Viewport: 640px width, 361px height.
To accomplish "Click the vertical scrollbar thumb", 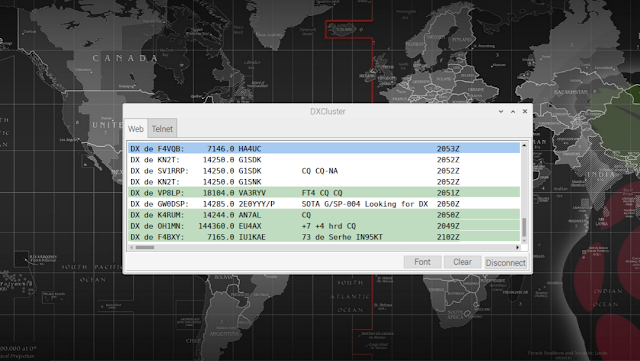I will click(524, 227).
